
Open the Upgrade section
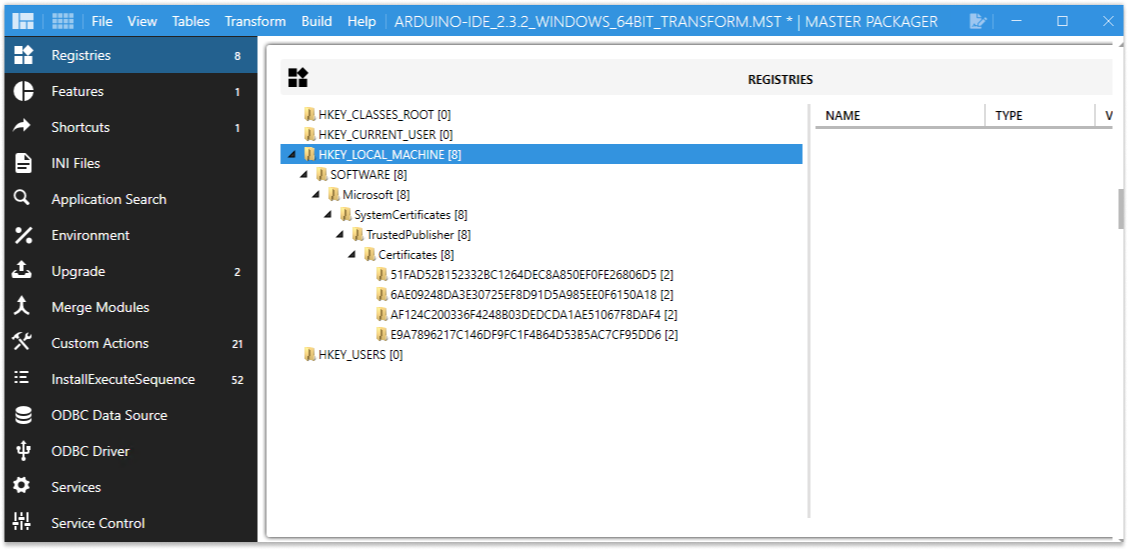tap(130, 271)
